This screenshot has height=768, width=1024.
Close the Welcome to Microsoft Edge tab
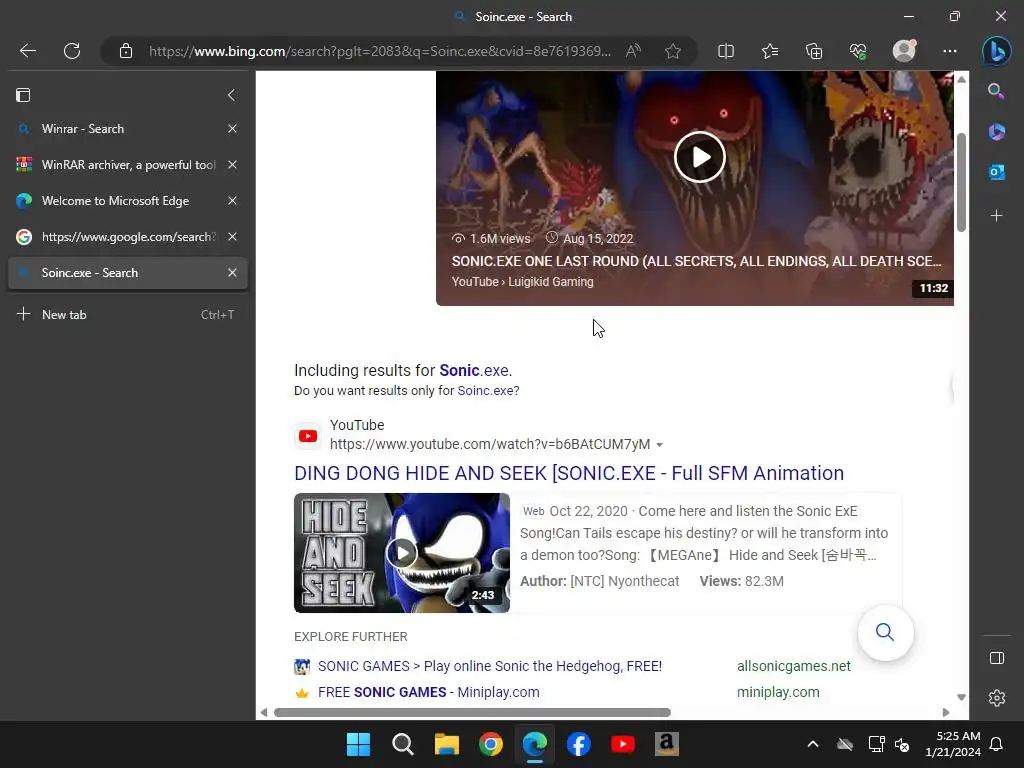(232, 200)
